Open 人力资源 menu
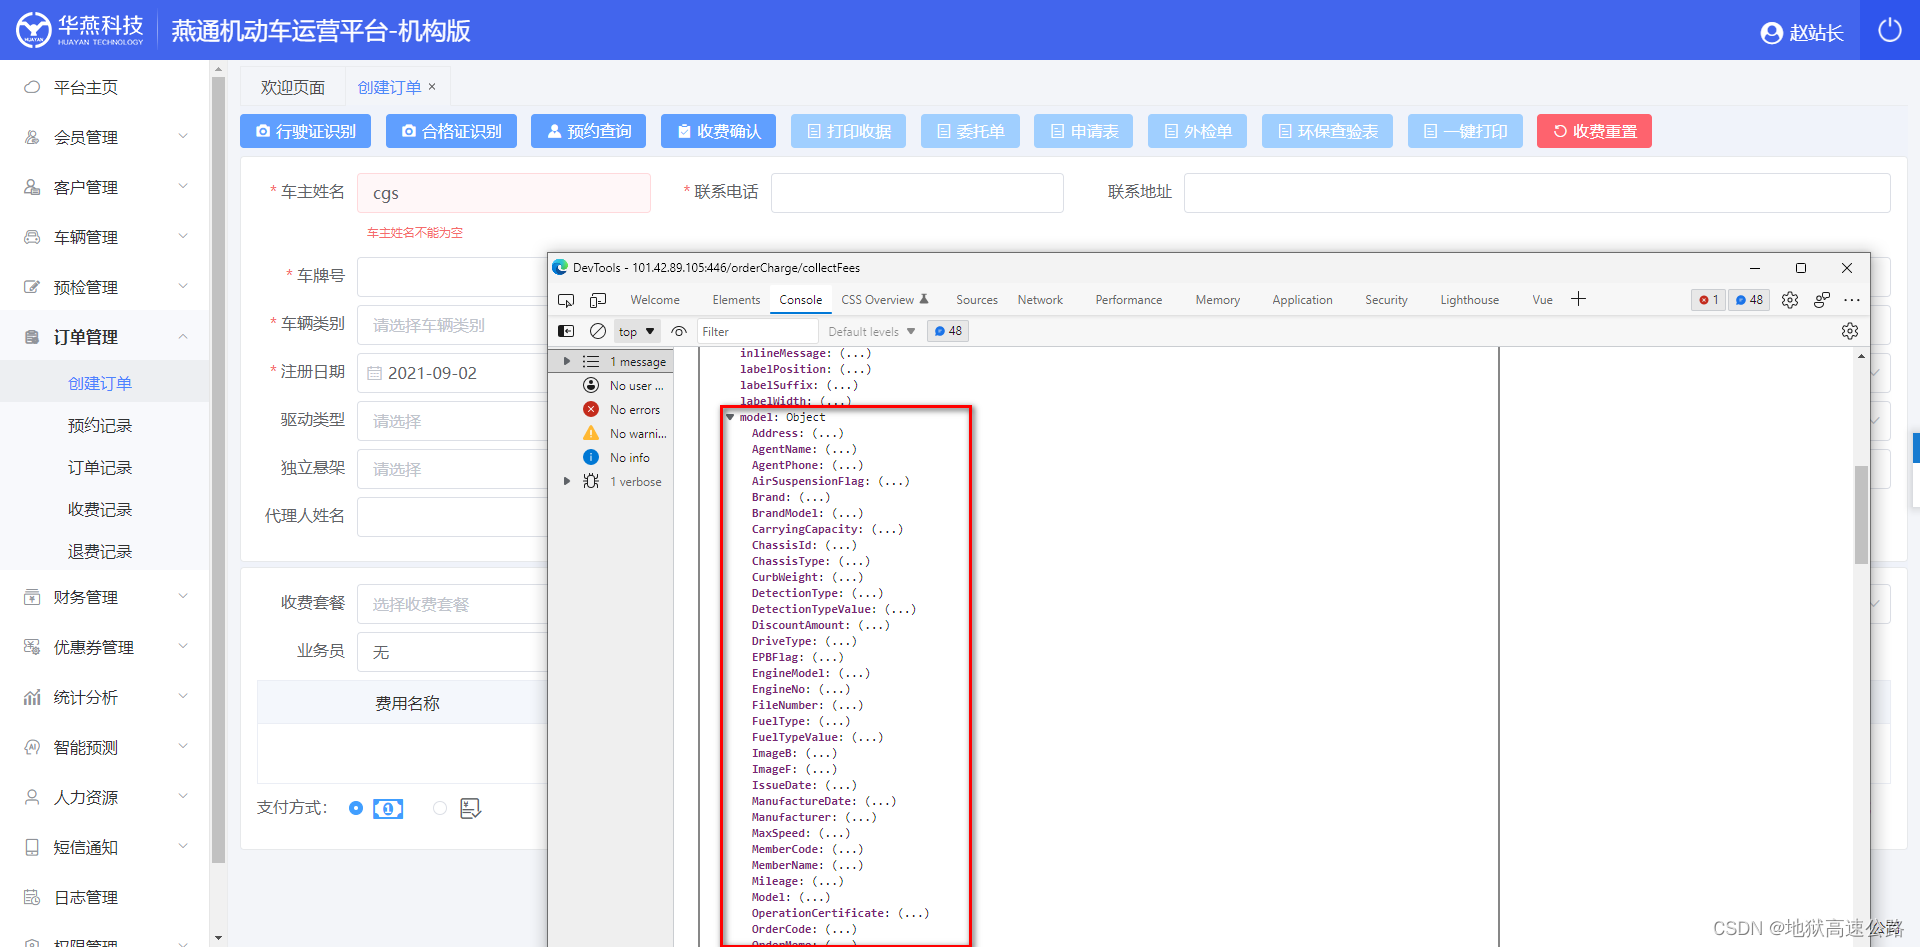This screenshot has width=1920, height=947. [105, 797]
